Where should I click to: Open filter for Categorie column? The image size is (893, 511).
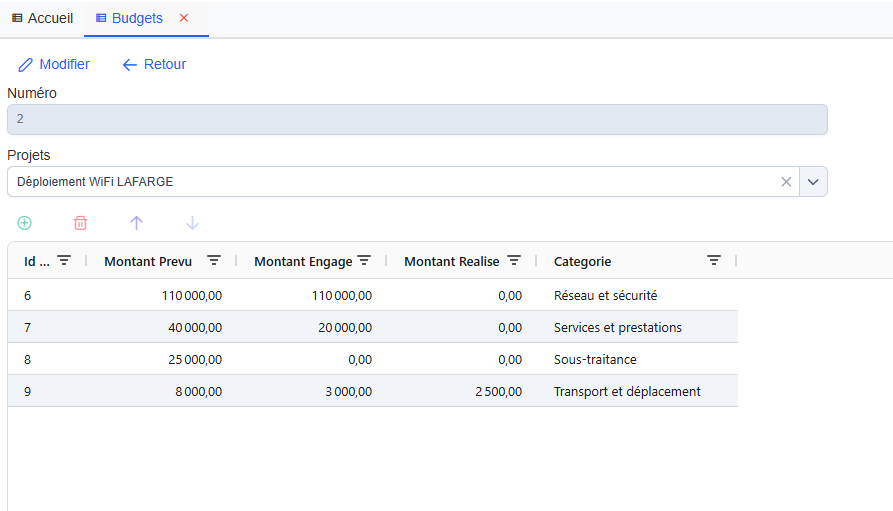point(714,260)
